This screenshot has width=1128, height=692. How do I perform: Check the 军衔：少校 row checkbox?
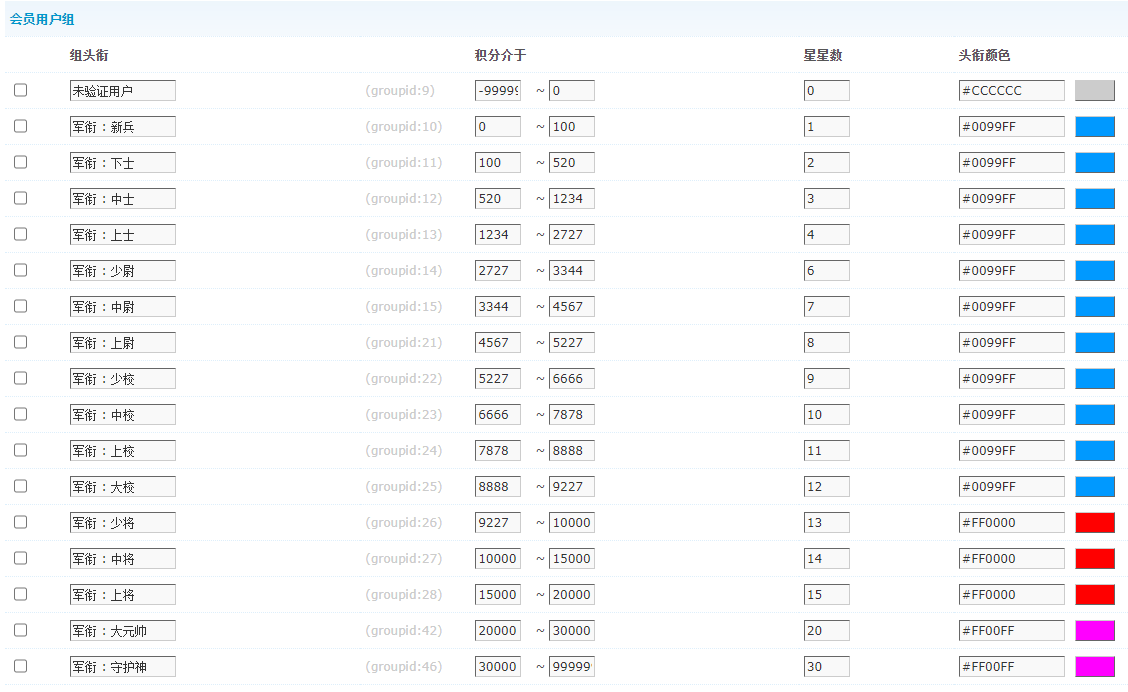[21, 378]
